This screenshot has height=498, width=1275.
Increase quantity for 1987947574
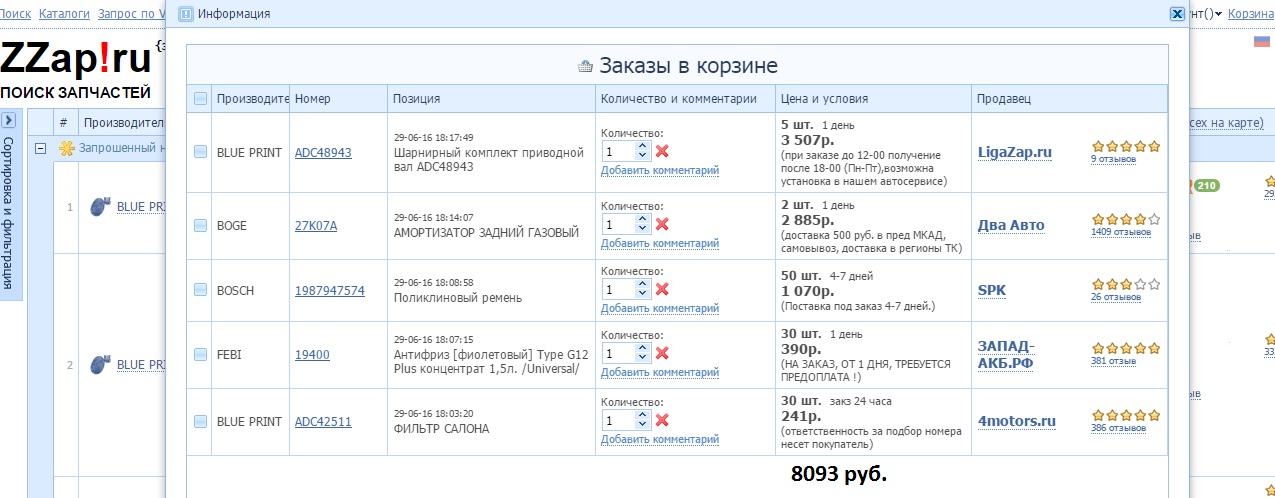tap(642, 284)
